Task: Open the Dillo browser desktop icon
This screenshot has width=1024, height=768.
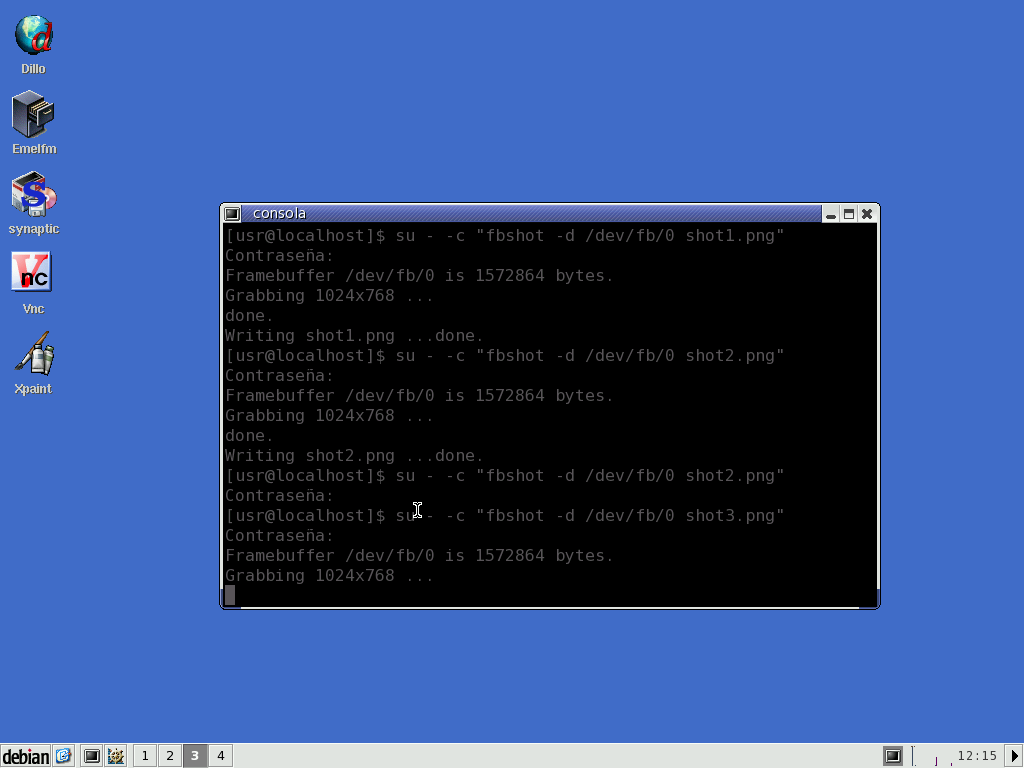Action: click(33, 36)
